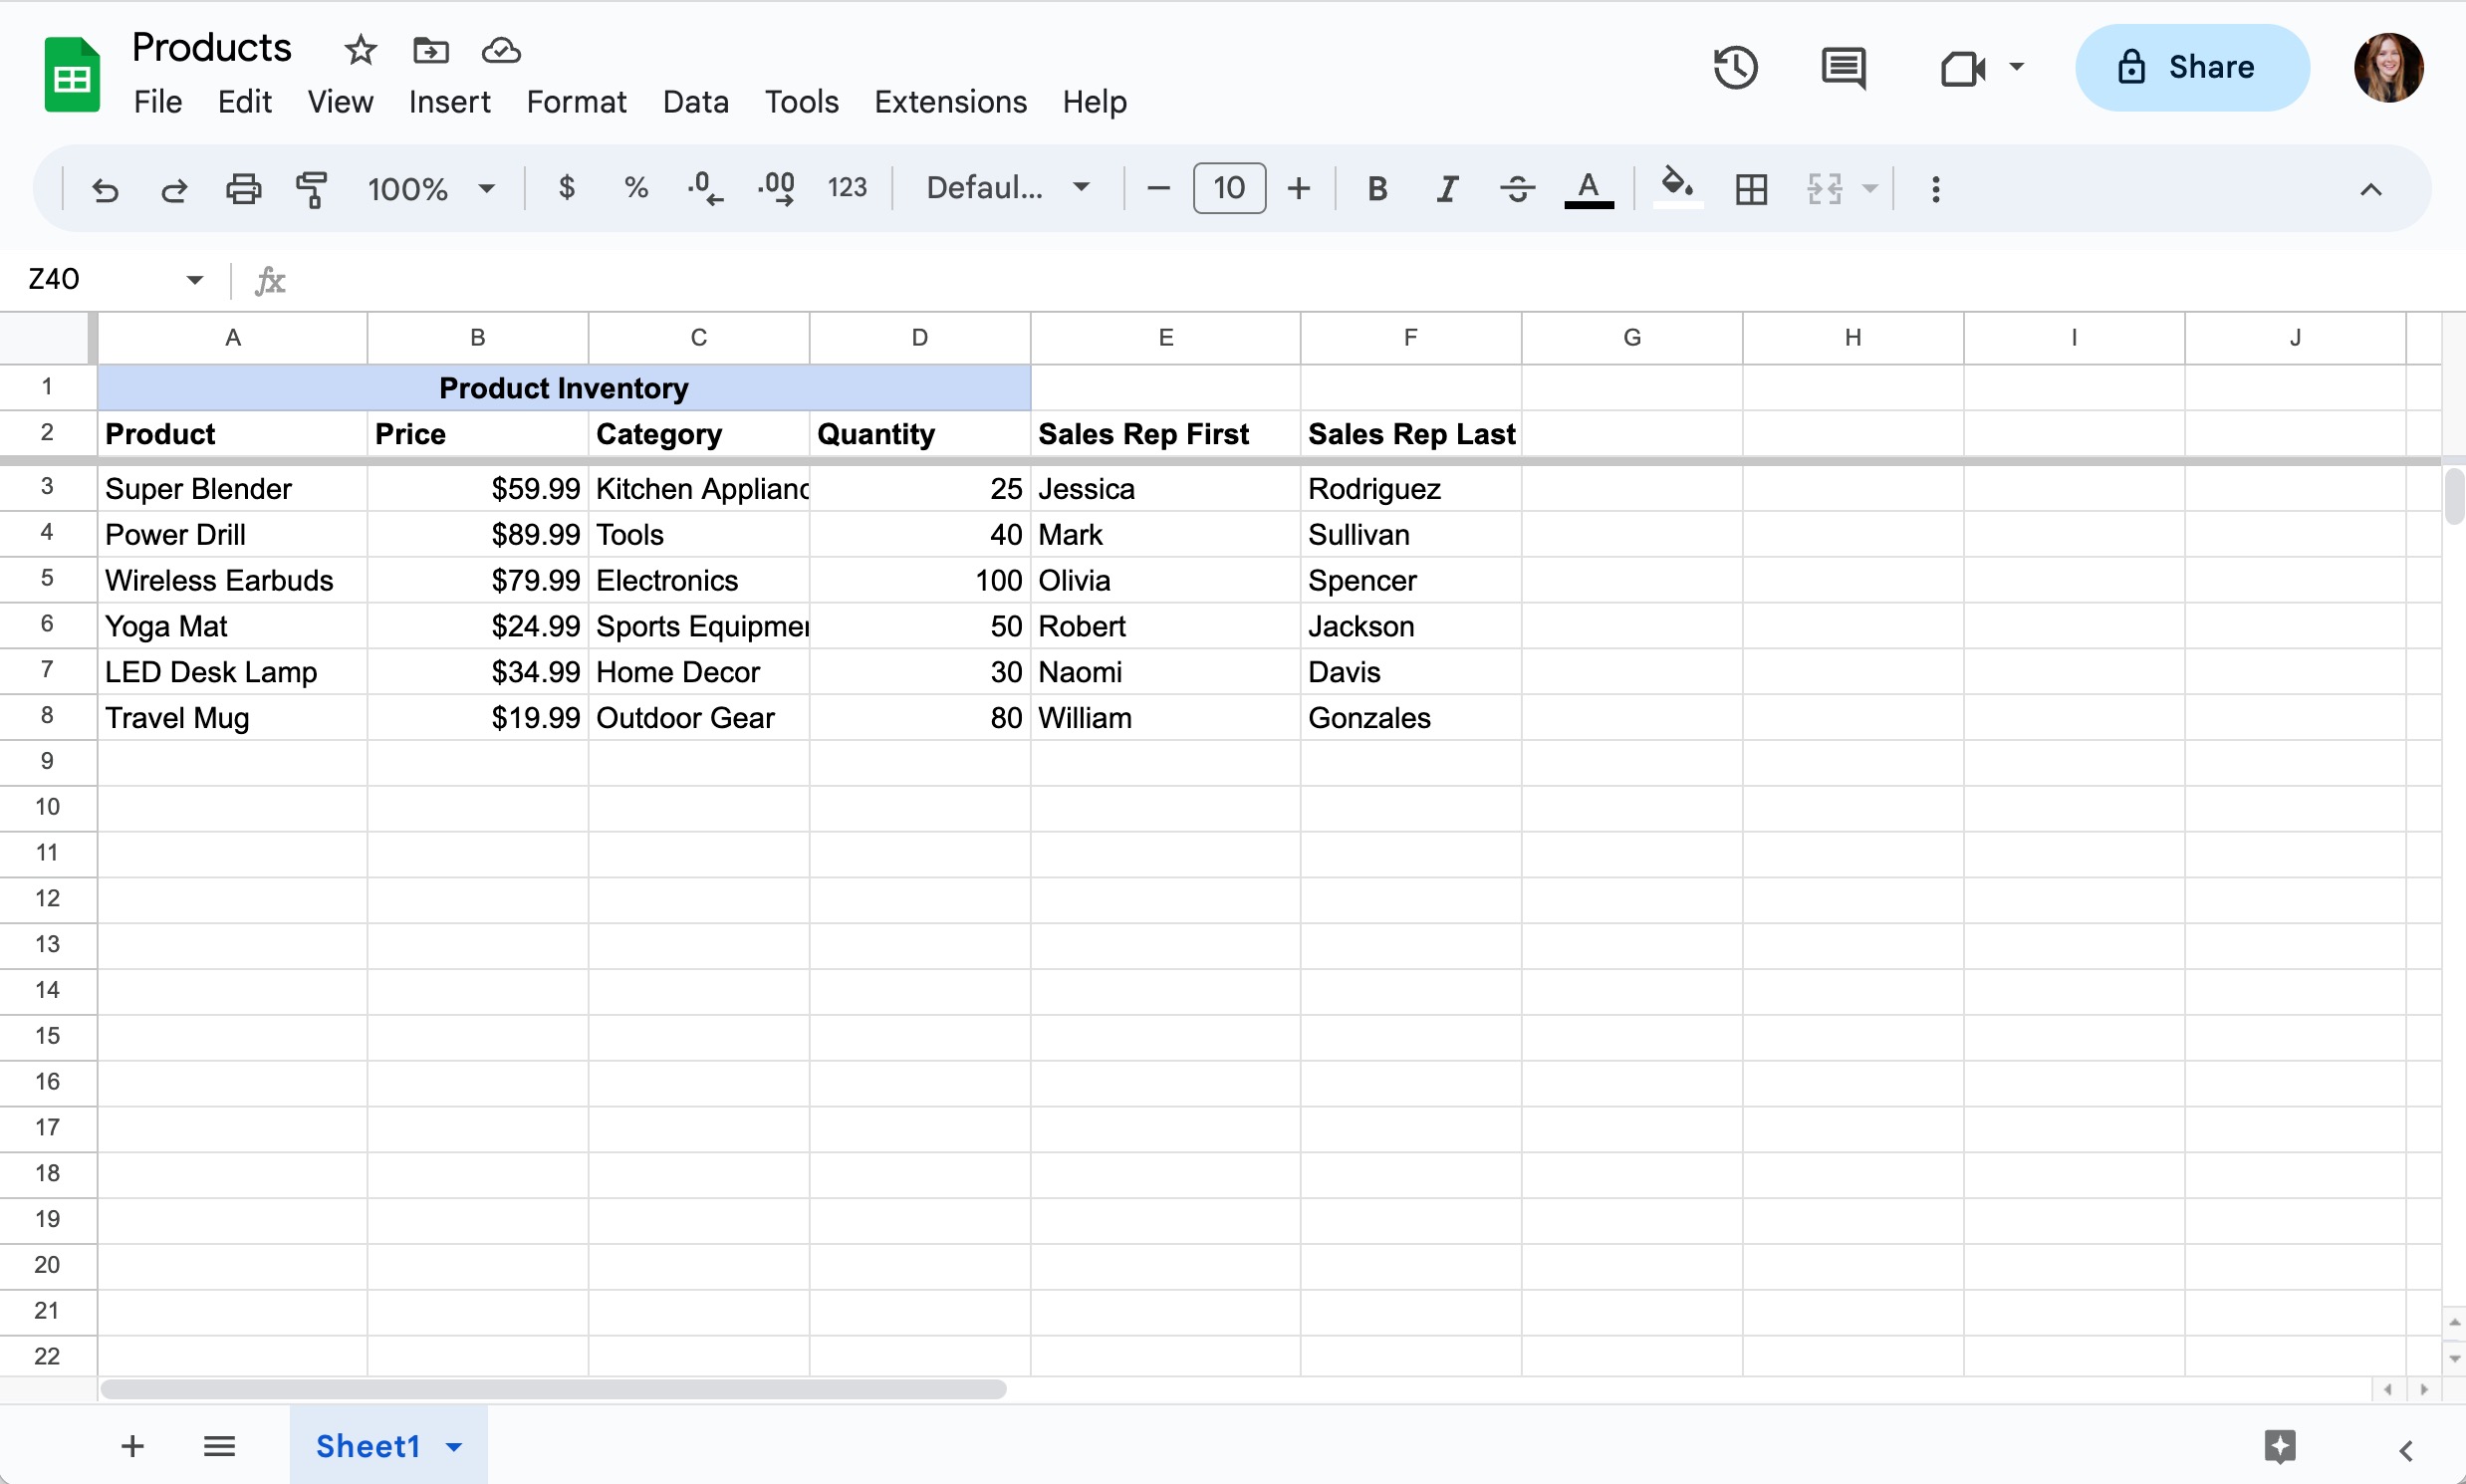Apply currency format with the dollar icon
Screen dimensions: 2466x1484
[x=566, y=188]
